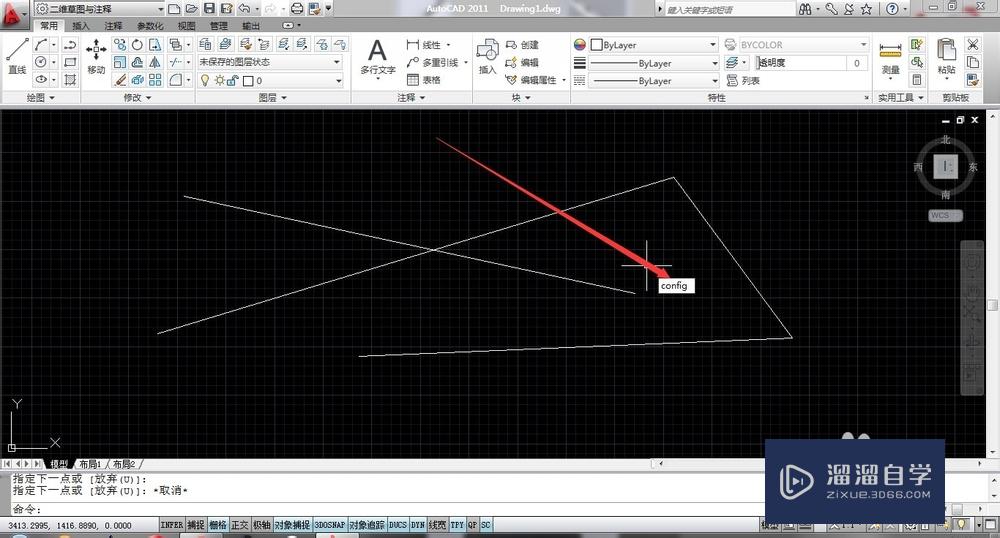1000x538 pixels.
Task: Switch to the 输出 ribbon tab
Action: [x=251, y=25]
